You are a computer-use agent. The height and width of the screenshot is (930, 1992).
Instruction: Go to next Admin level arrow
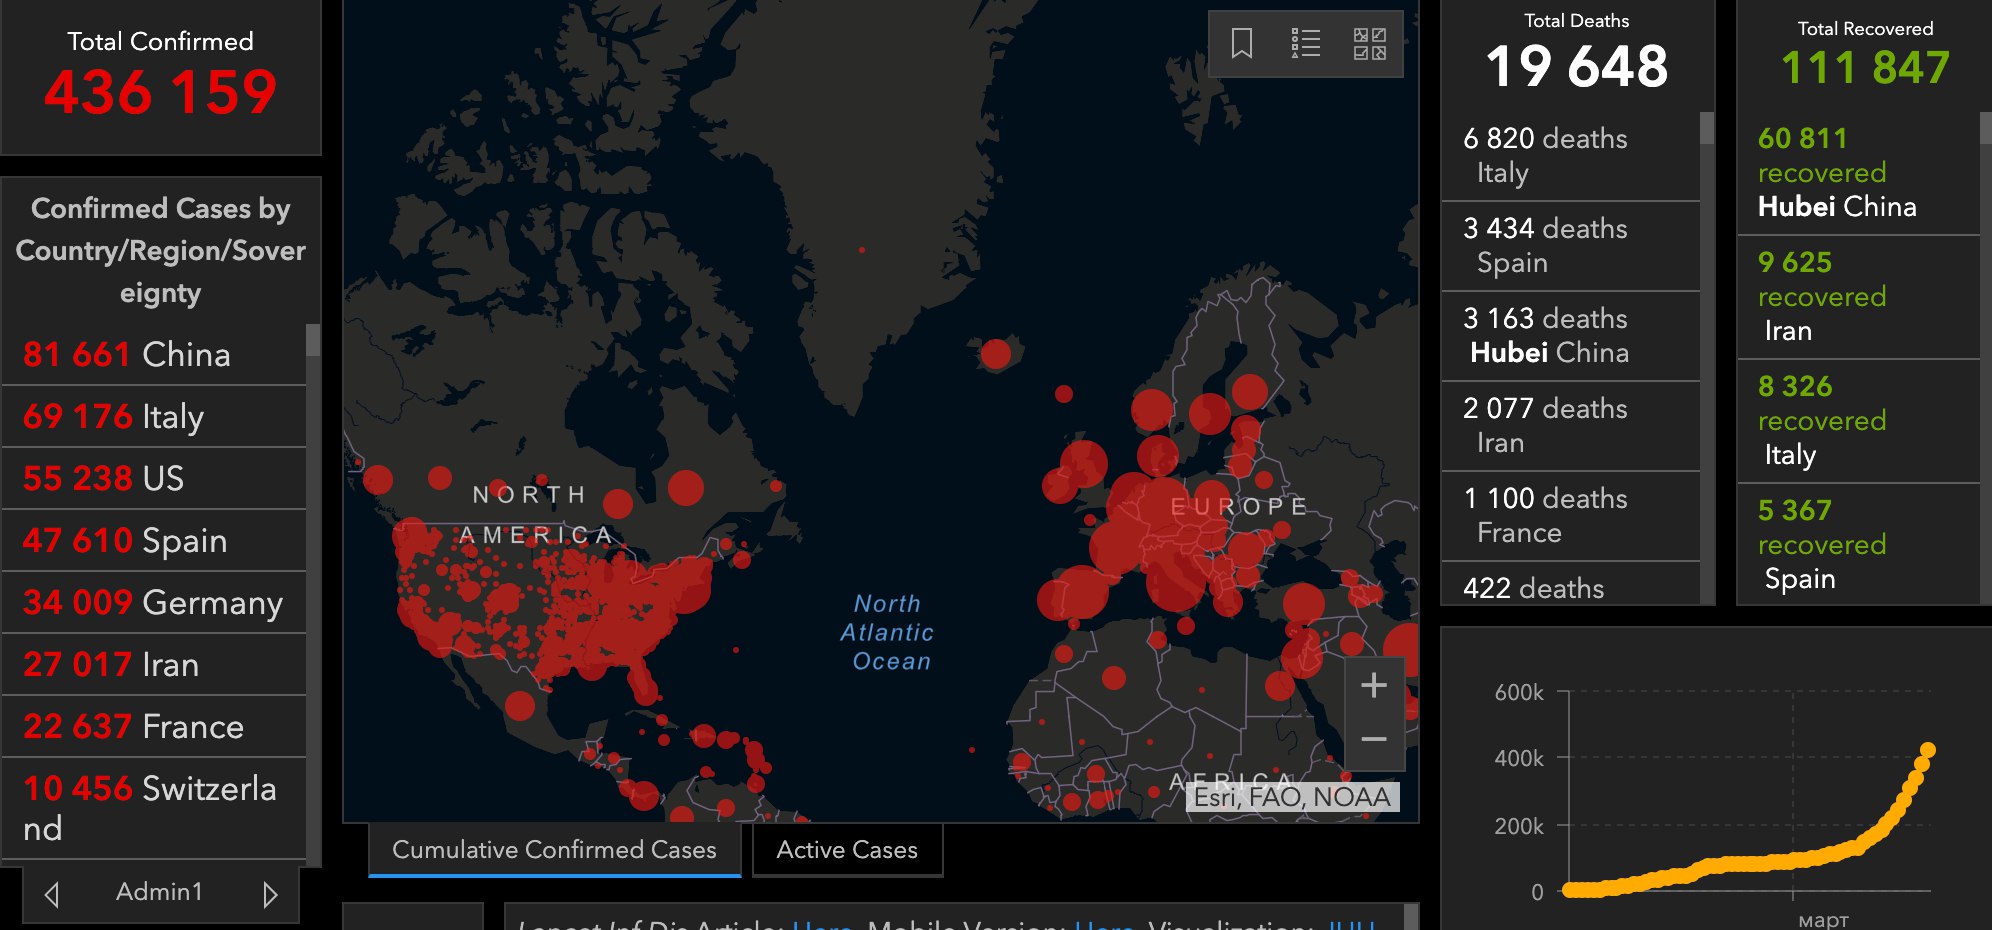click(270, 894)
